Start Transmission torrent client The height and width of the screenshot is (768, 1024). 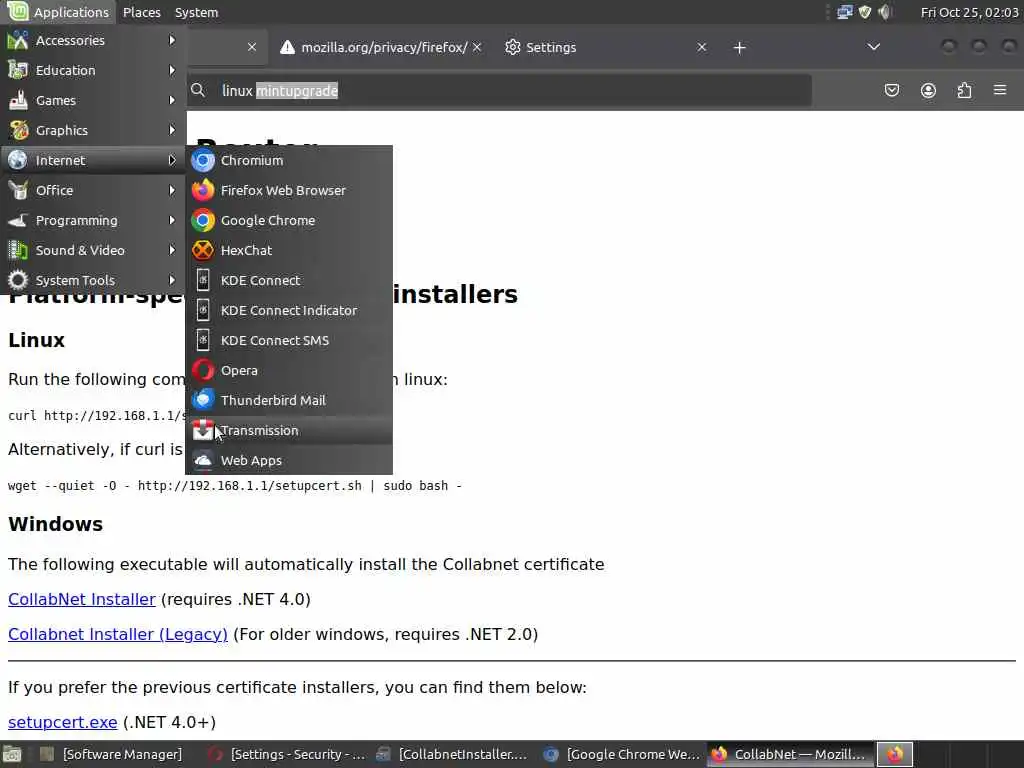(289, 430)
